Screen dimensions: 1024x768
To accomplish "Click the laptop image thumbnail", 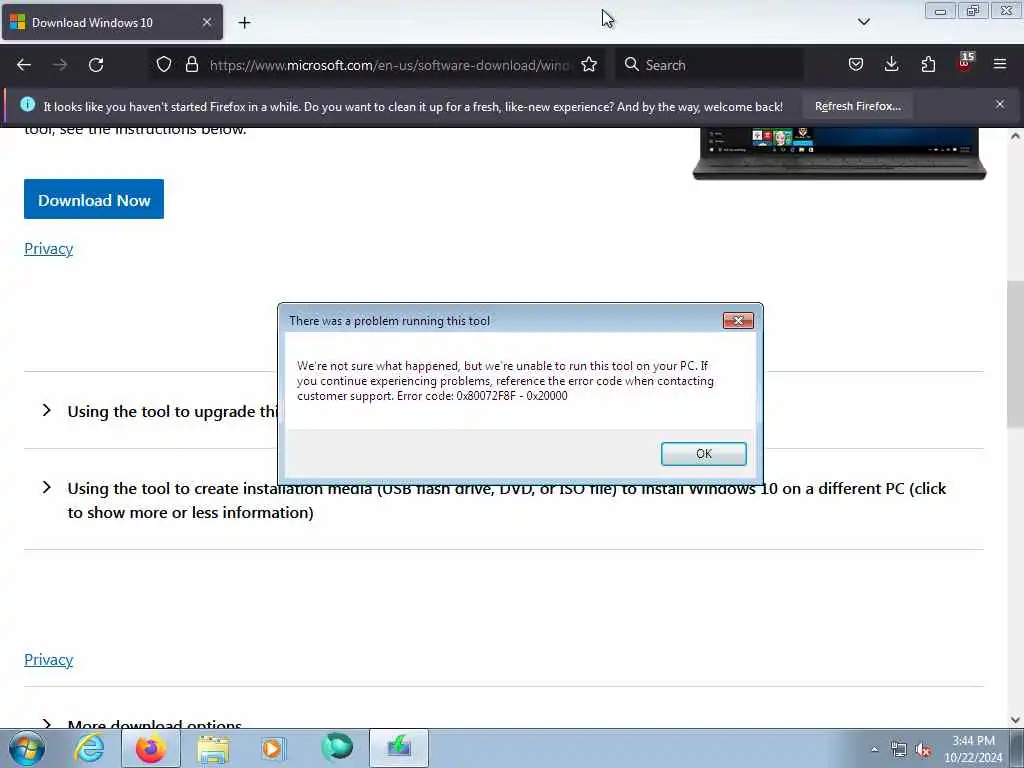I will pos(839,153).
